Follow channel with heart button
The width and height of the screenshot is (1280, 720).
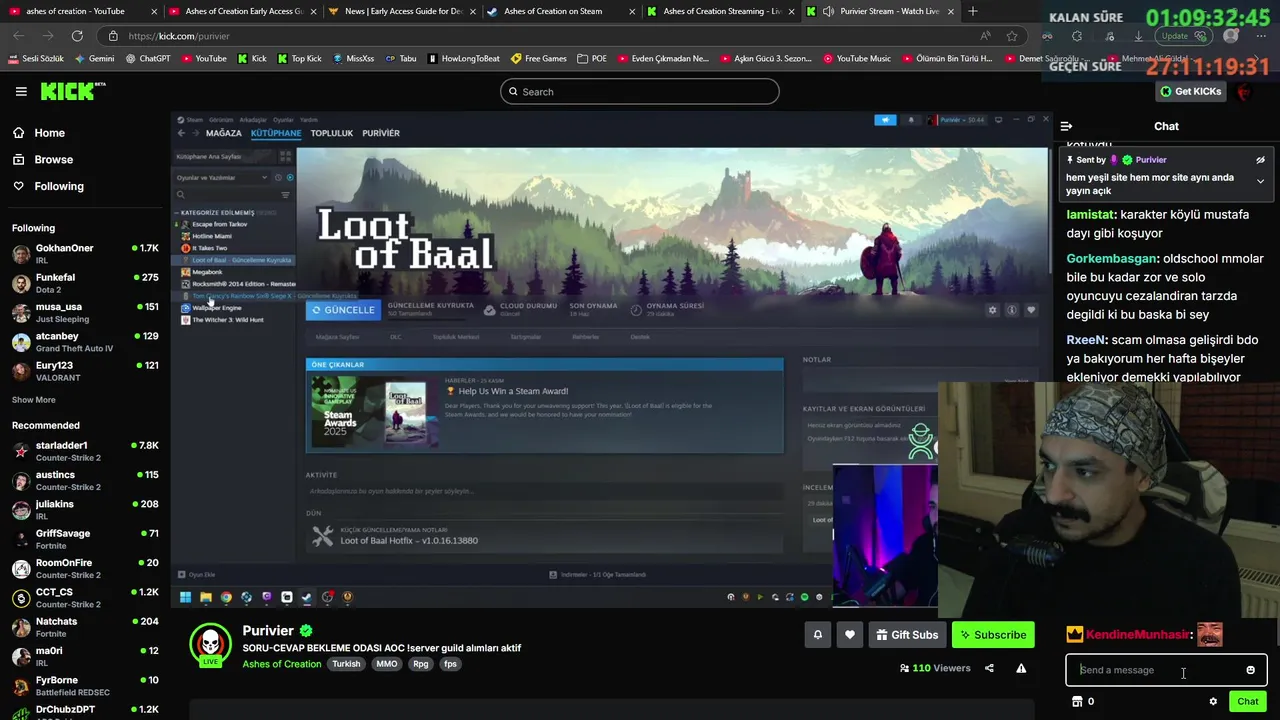(850, 634)
